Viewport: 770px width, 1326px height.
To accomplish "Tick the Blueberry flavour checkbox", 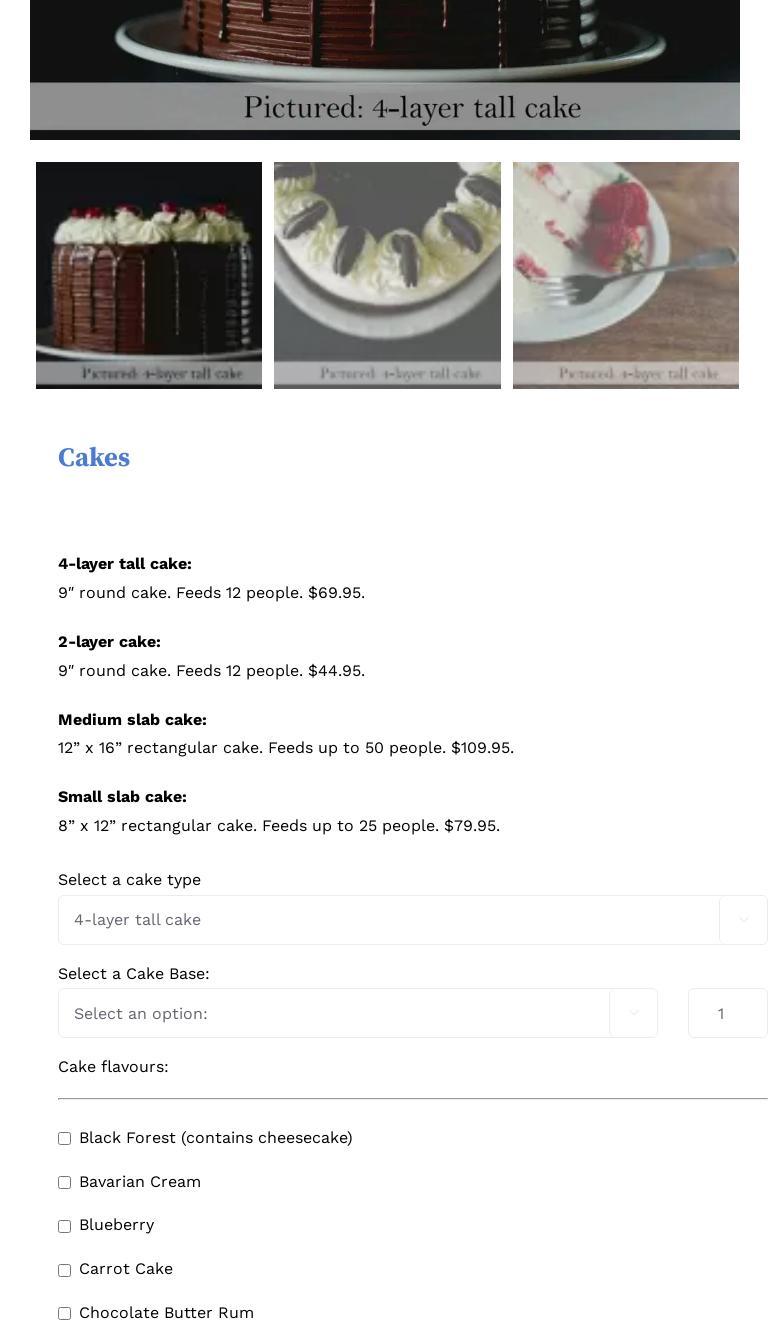I will [64, 1226].
